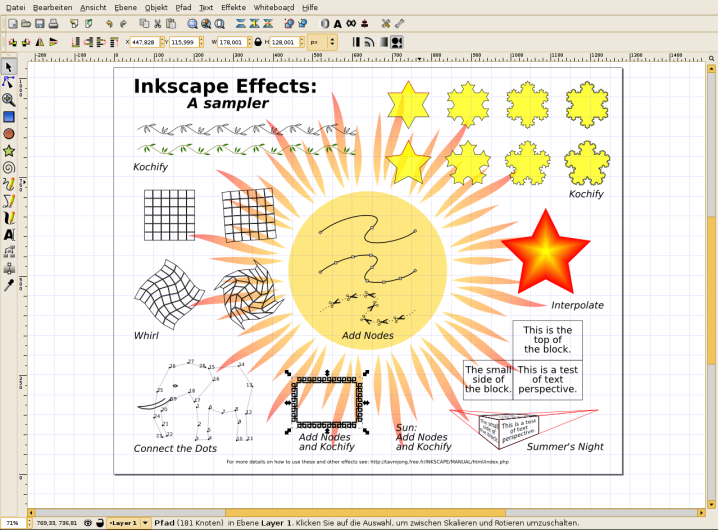Select the Zoom tool in toolbox
718x530 pixels.
tap(9, 99)
